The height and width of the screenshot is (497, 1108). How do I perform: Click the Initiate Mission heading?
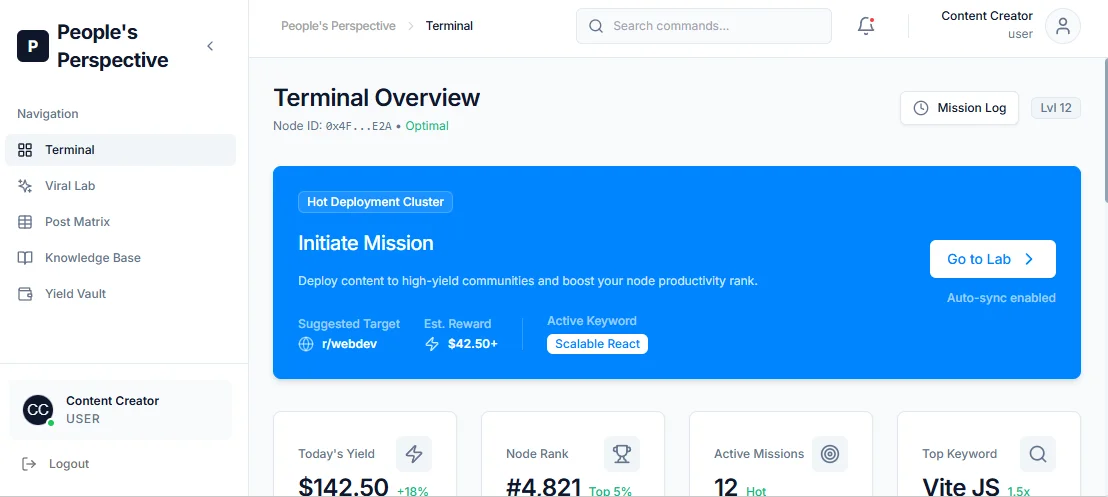[366, 243]
